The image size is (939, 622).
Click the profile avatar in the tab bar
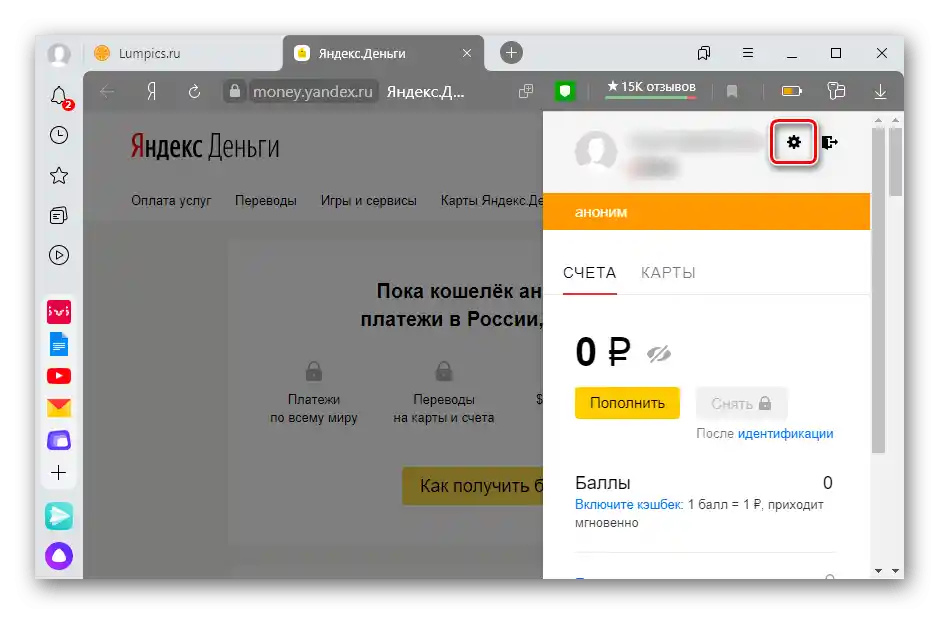pos(59,54)
